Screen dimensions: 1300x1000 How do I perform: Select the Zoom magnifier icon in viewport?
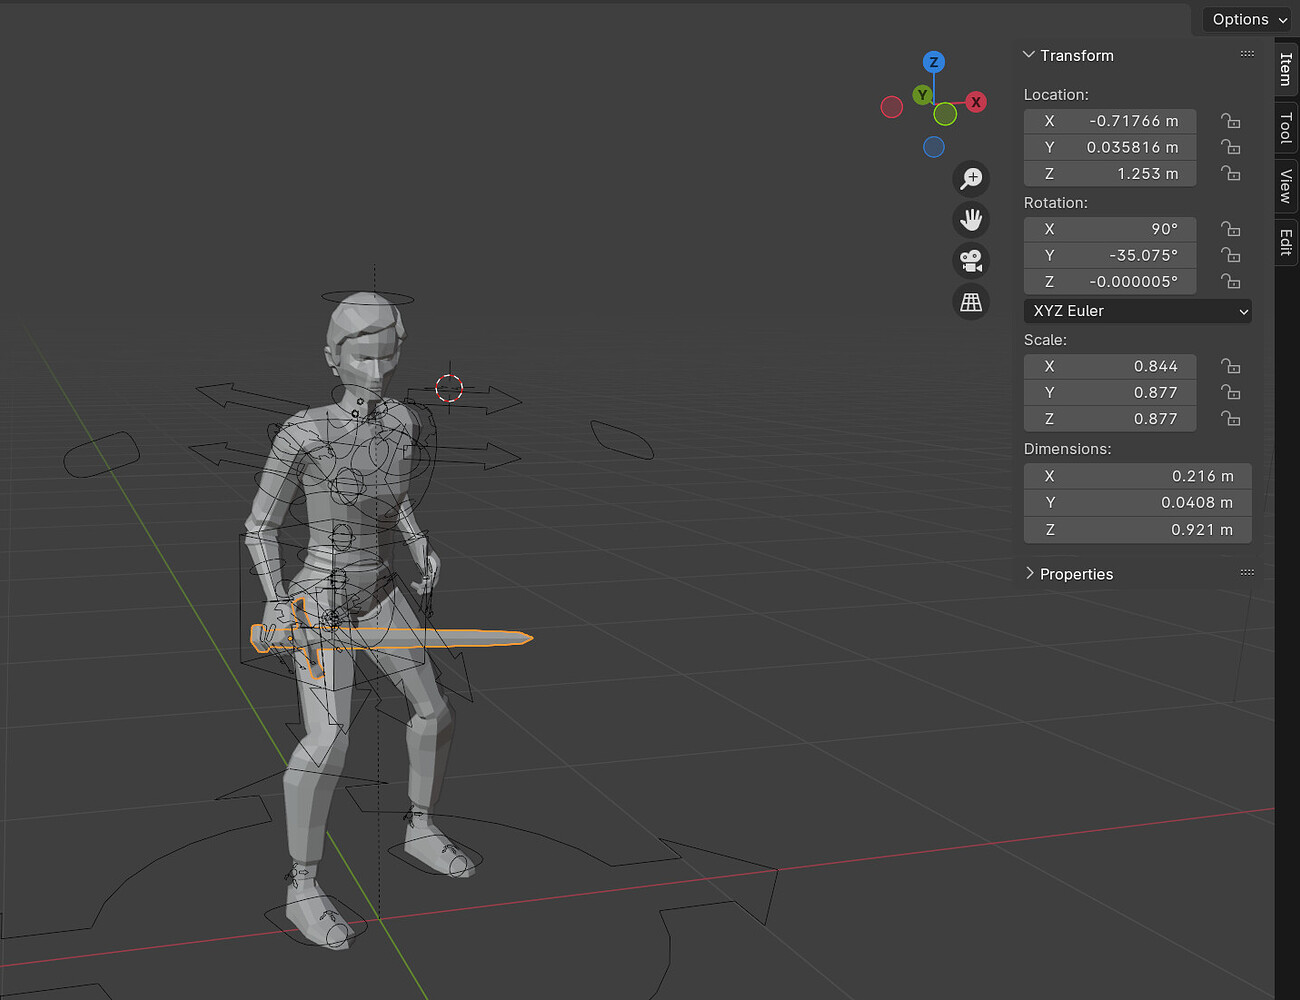coord(971,179)
